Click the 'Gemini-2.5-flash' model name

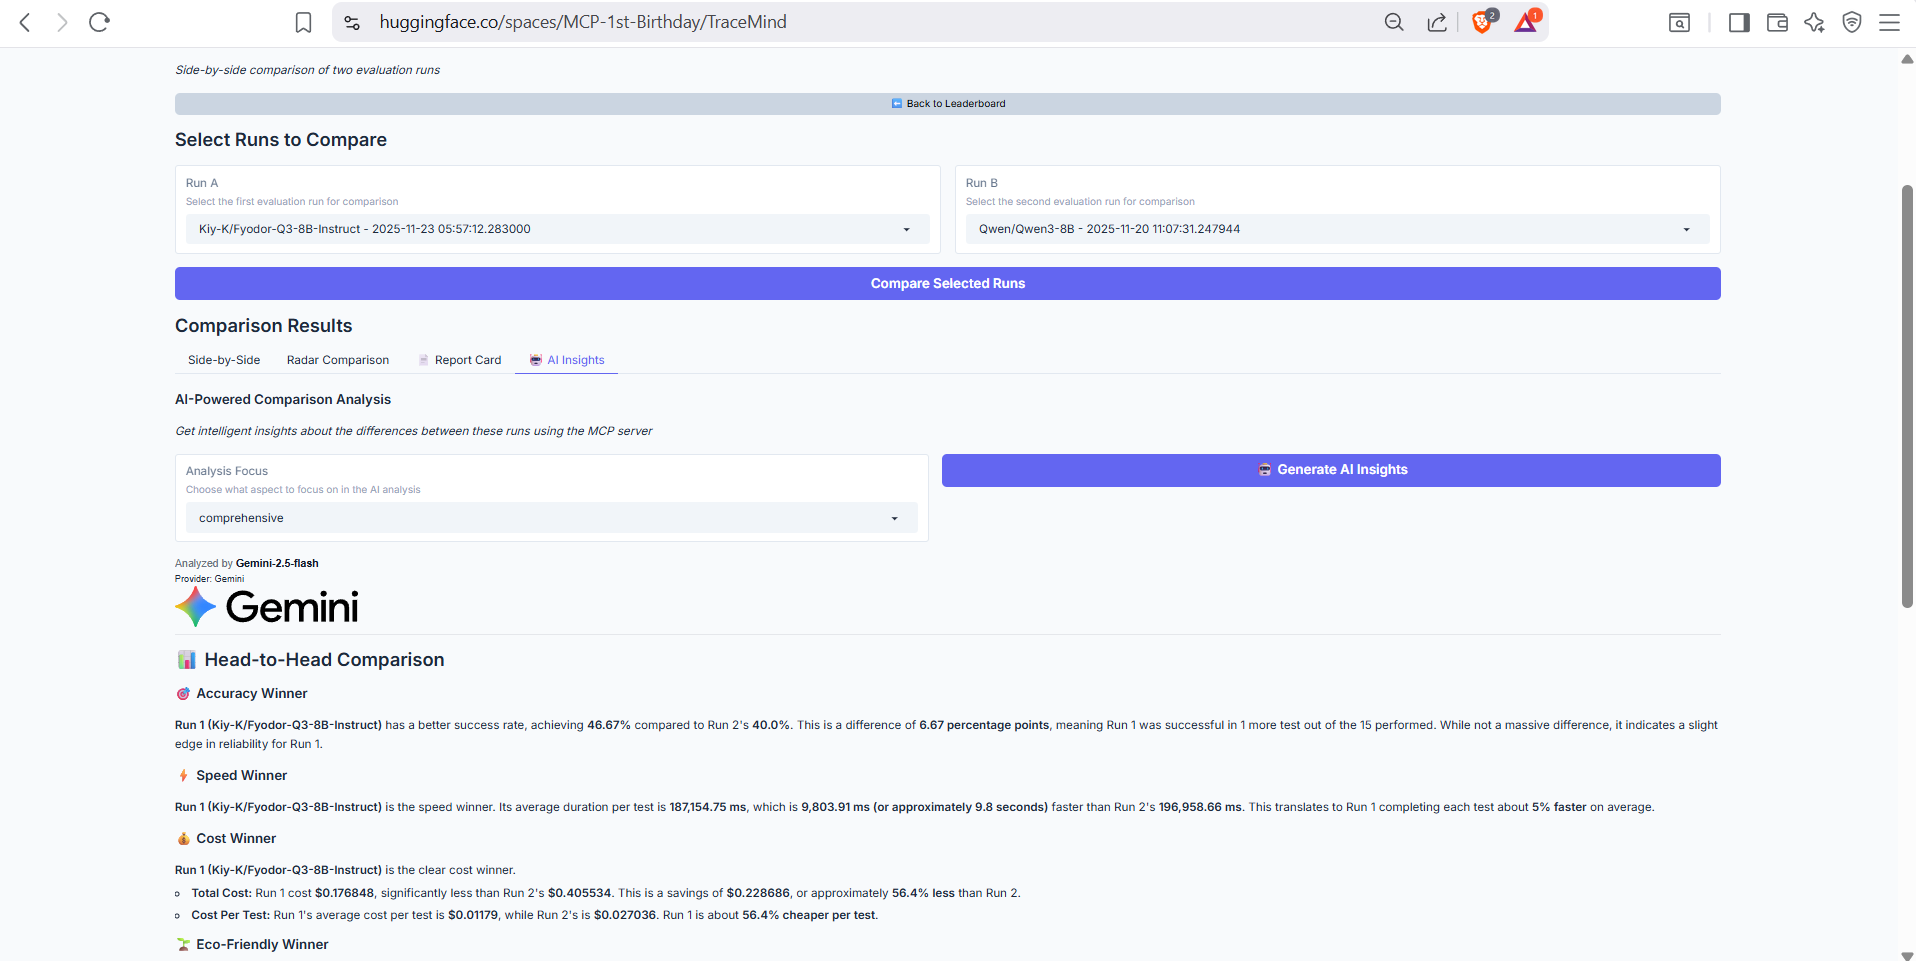tap(277, 563)
